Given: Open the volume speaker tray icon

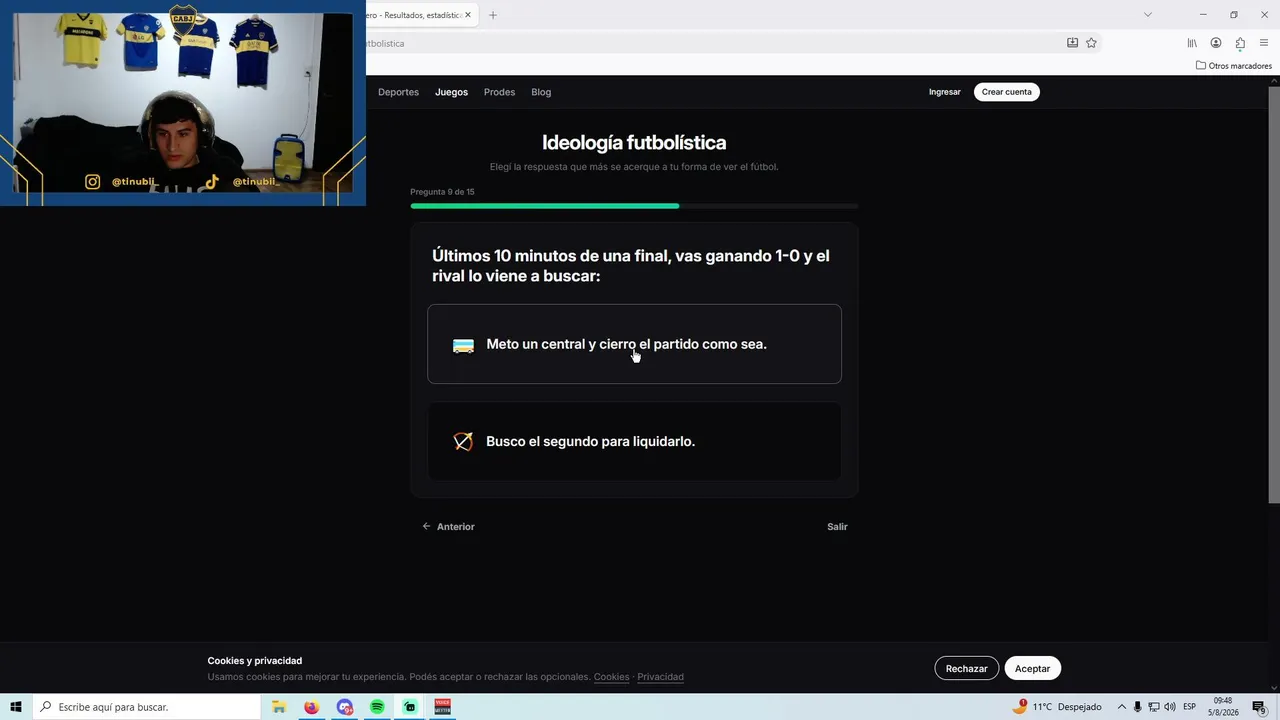Looking at the screenshot, I should [x=1170, y=707].
